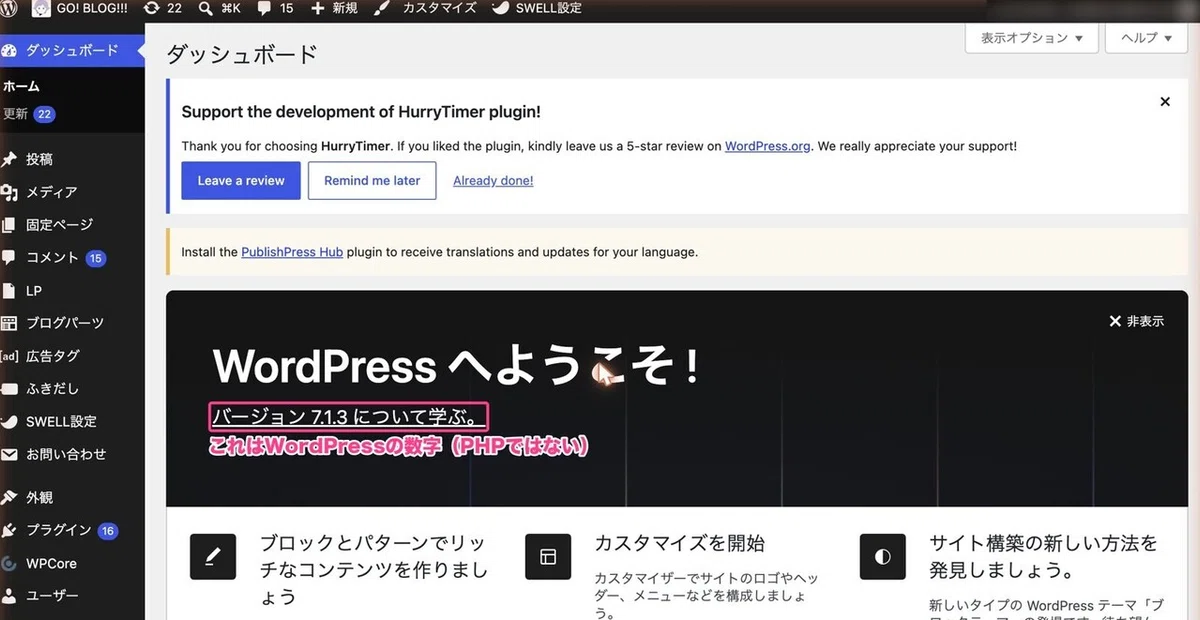
Task: Open the search icon with ⌘K shortcut
Action: pyautogui.click(x=206, y=8)
